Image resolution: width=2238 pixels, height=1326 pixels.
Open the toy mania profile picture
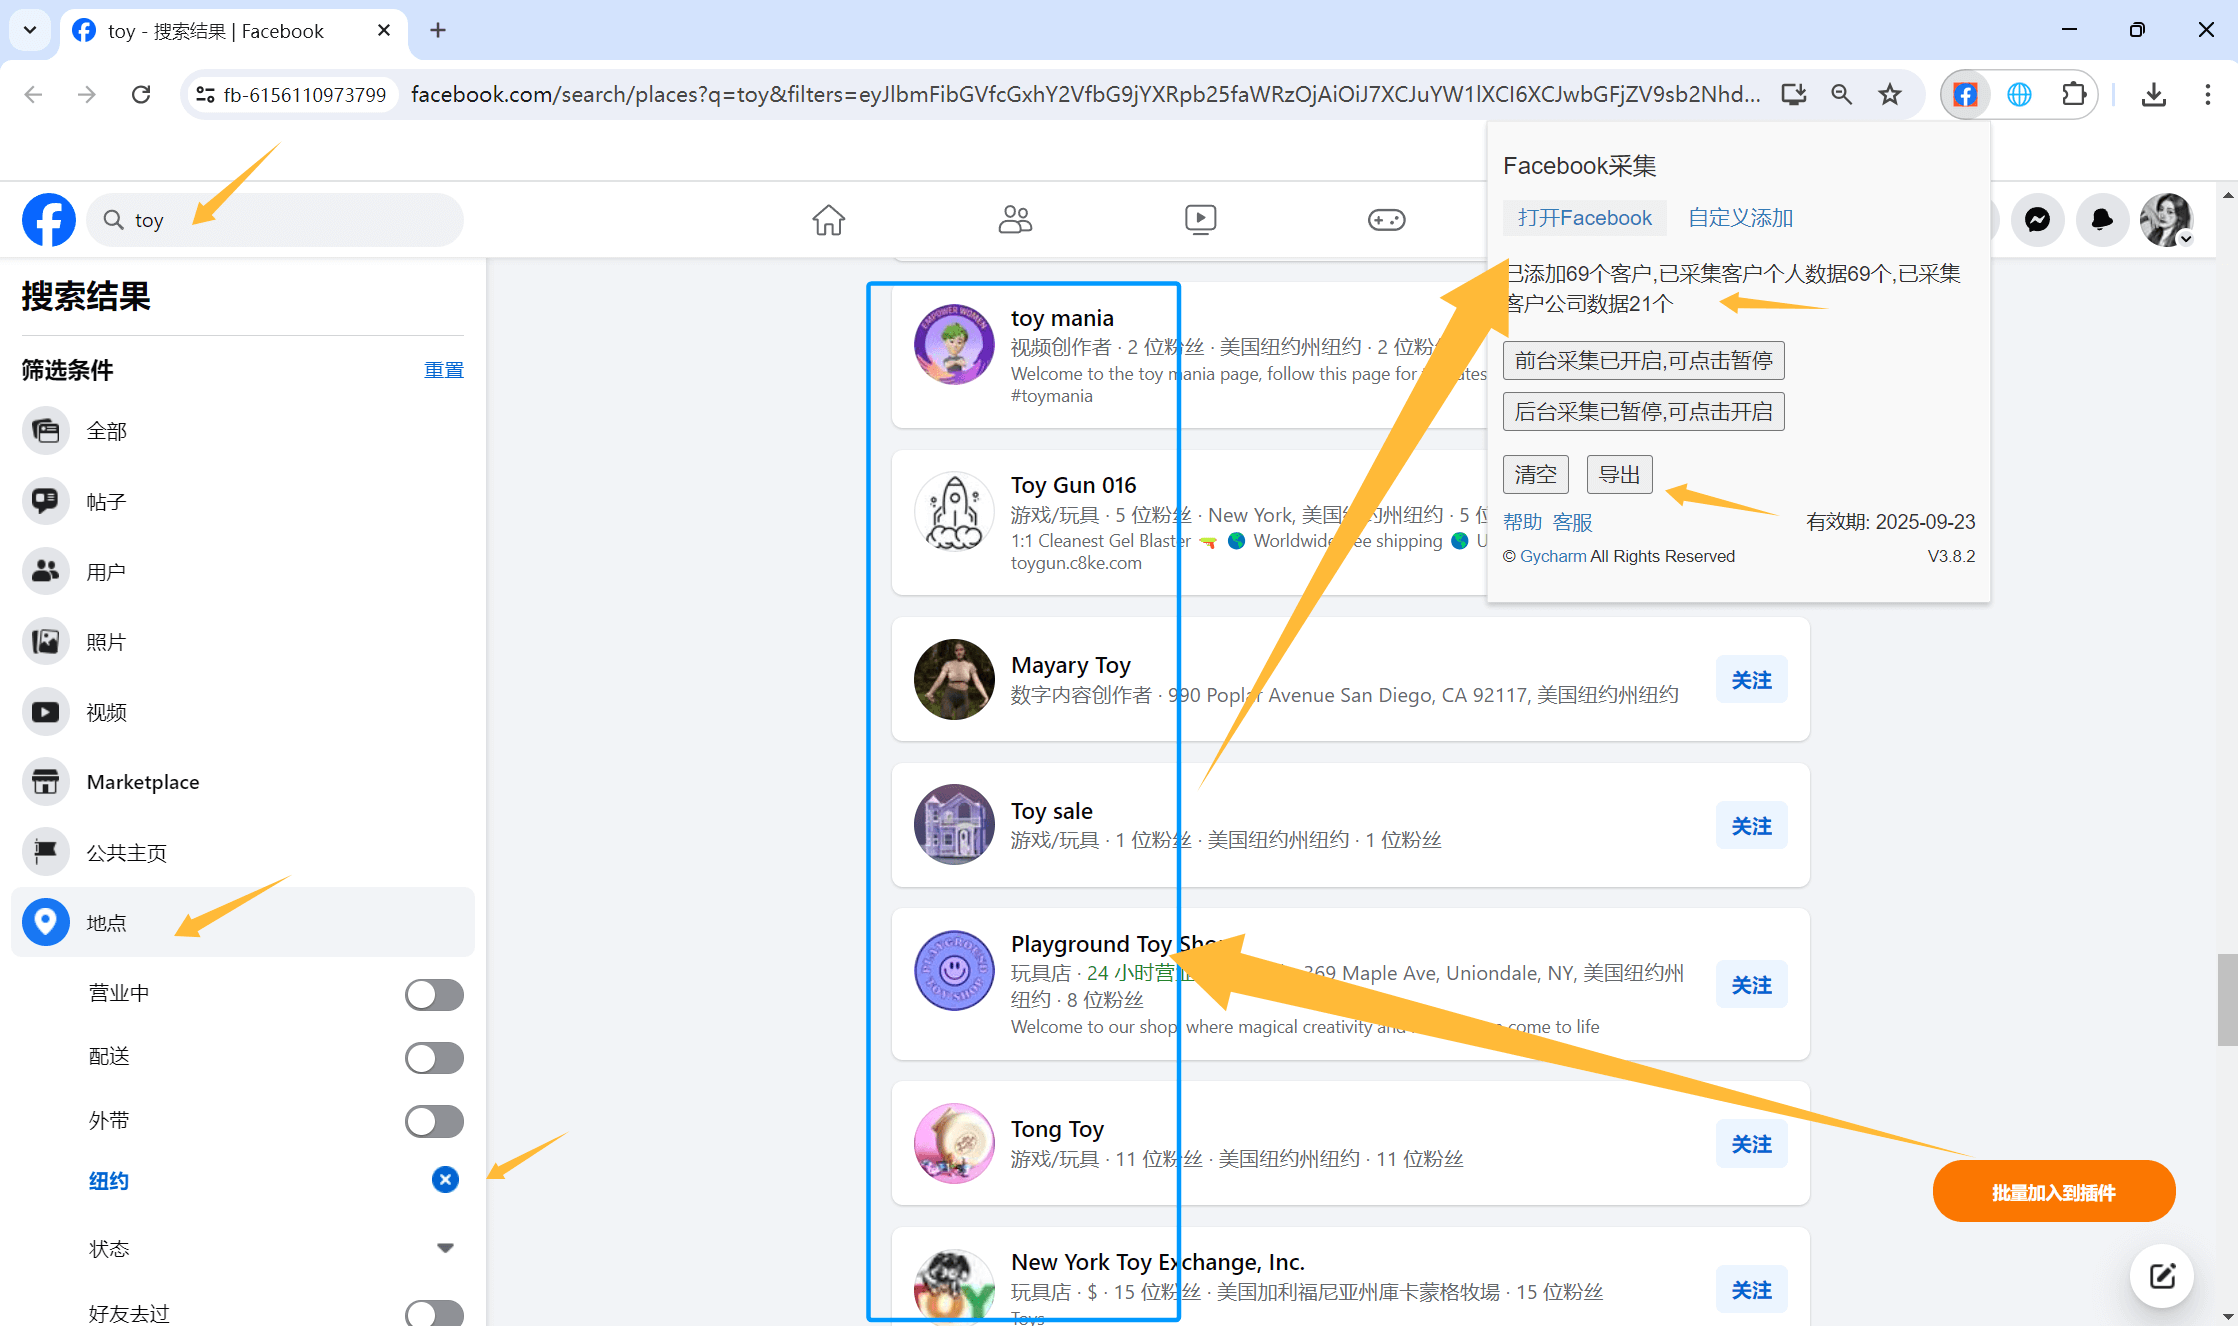[x=954, y=345]
